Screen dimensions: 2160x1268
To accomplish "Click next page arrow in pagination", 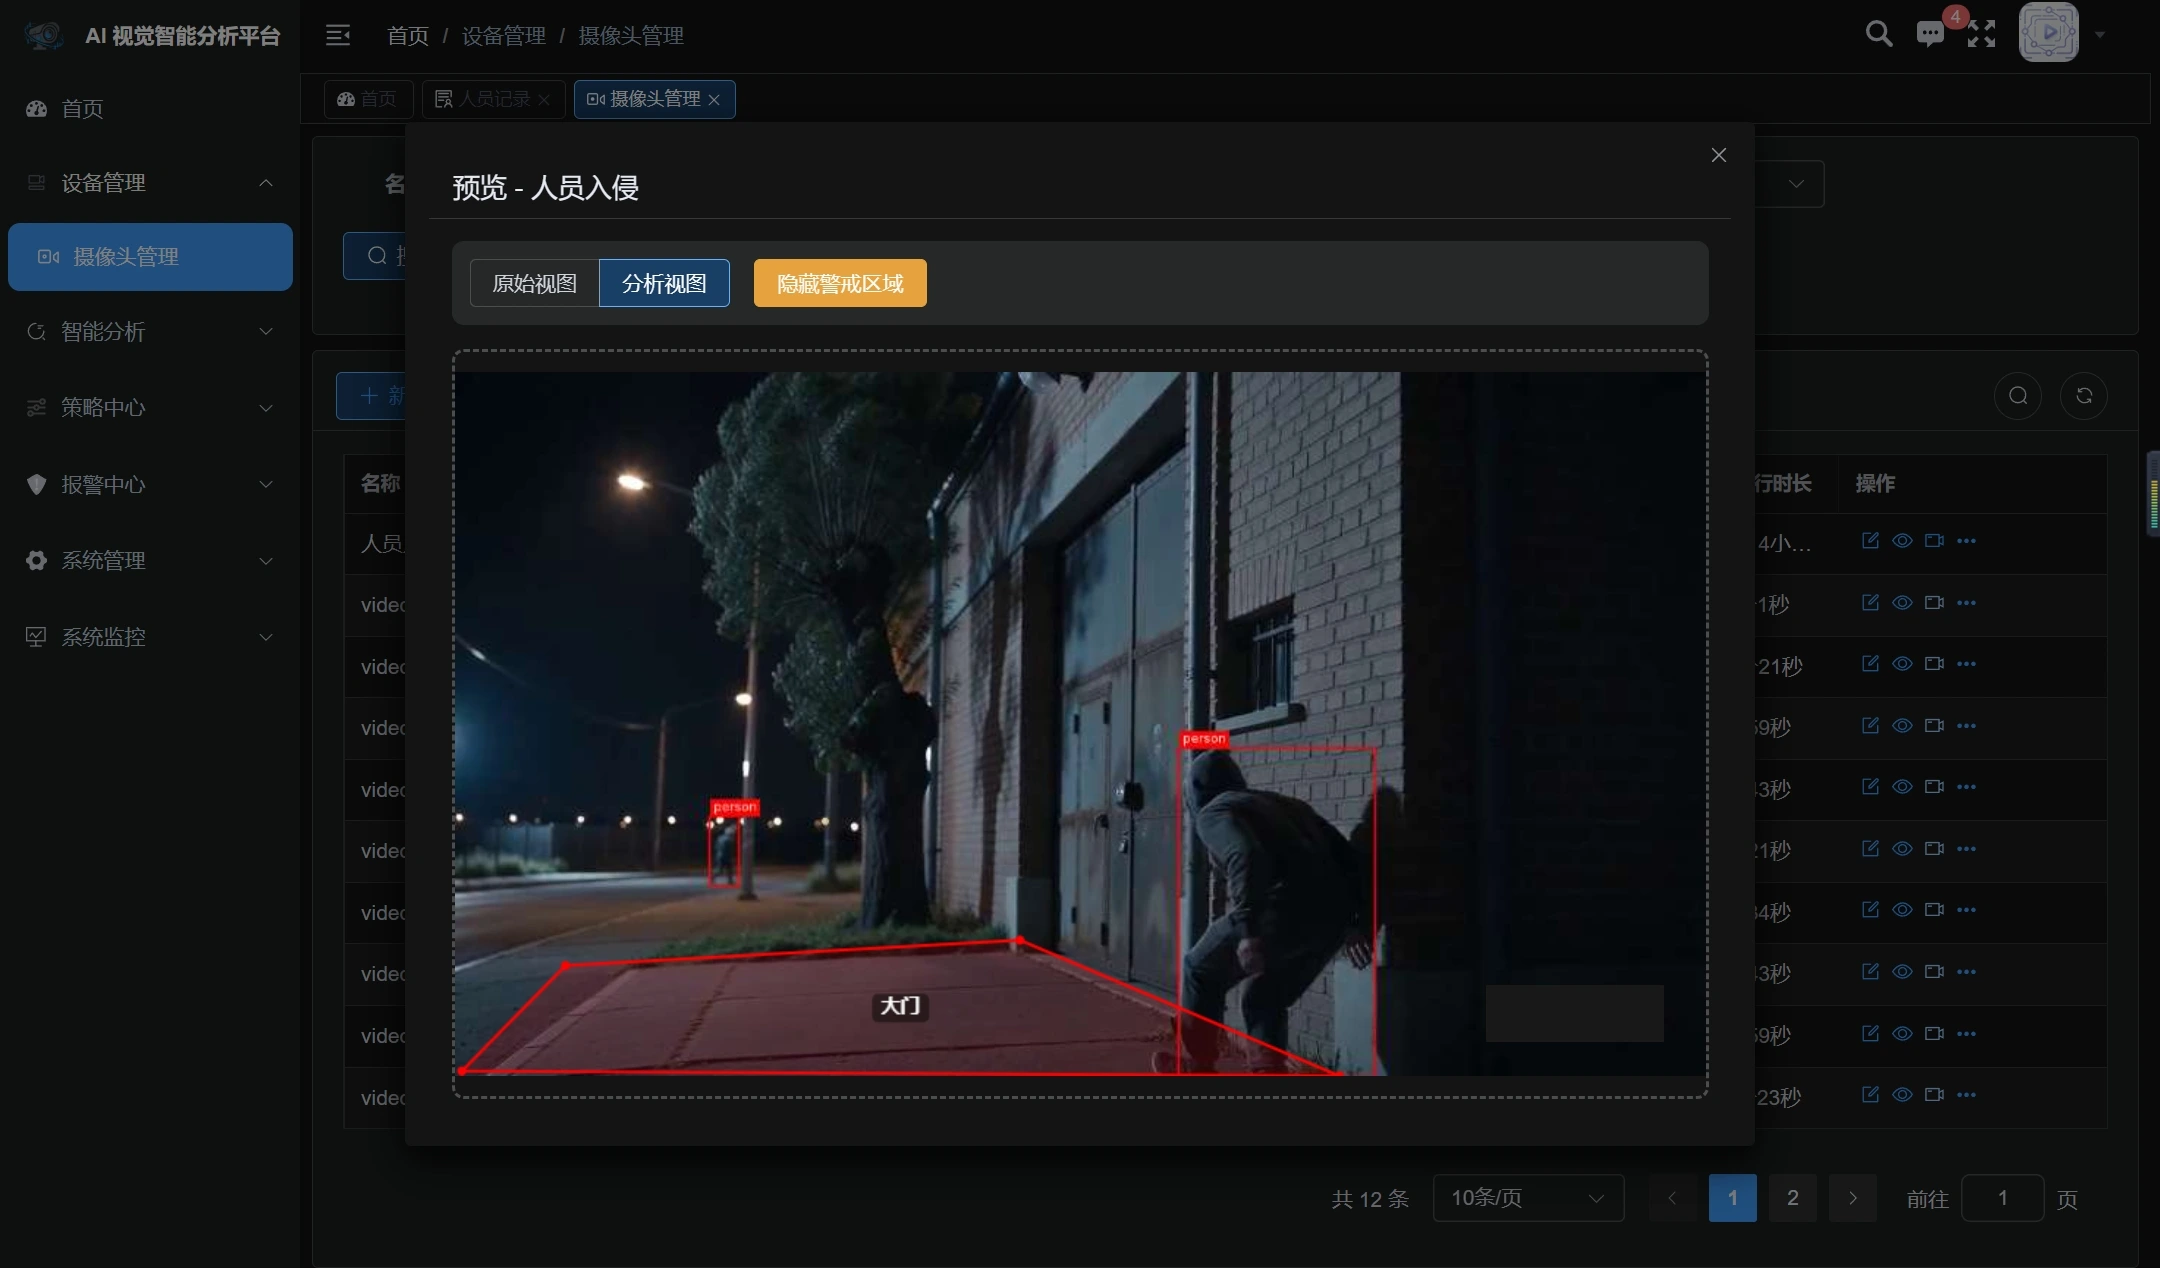I will coord(1853,1198).
